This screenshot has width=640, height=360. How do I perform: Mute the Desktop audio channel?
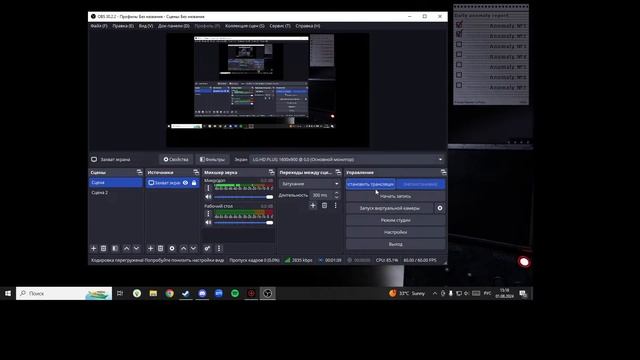click(x=209, y=222)
